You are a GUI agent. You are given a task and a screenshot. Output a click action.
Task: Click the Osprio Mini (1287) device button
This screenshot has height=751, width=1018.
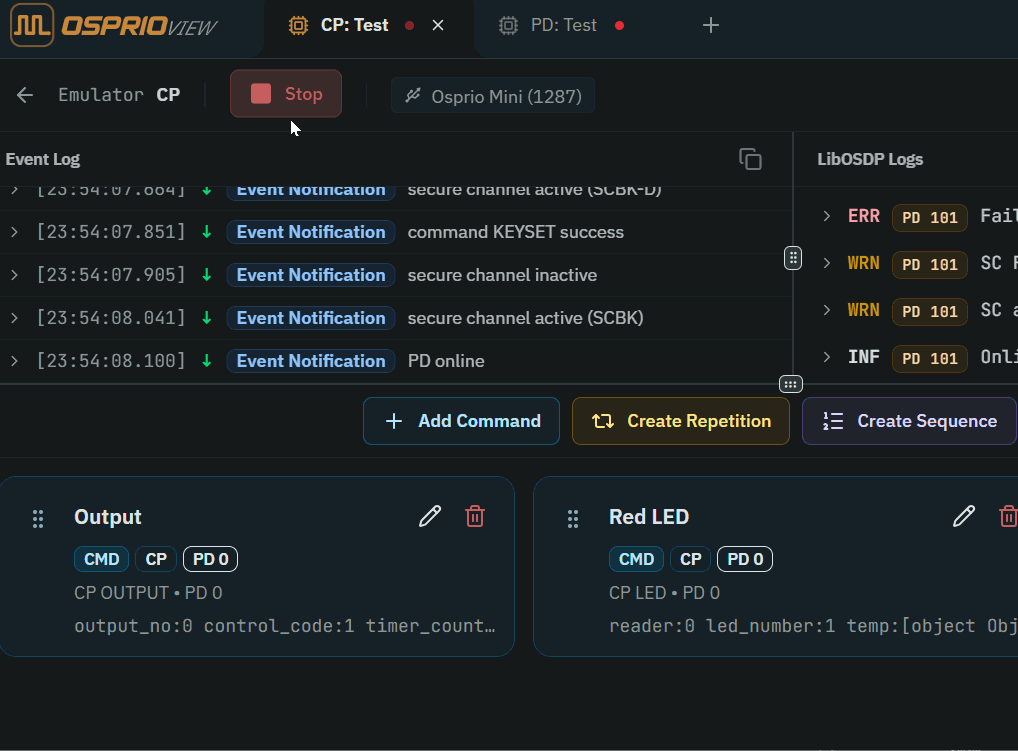click(493, 96)
